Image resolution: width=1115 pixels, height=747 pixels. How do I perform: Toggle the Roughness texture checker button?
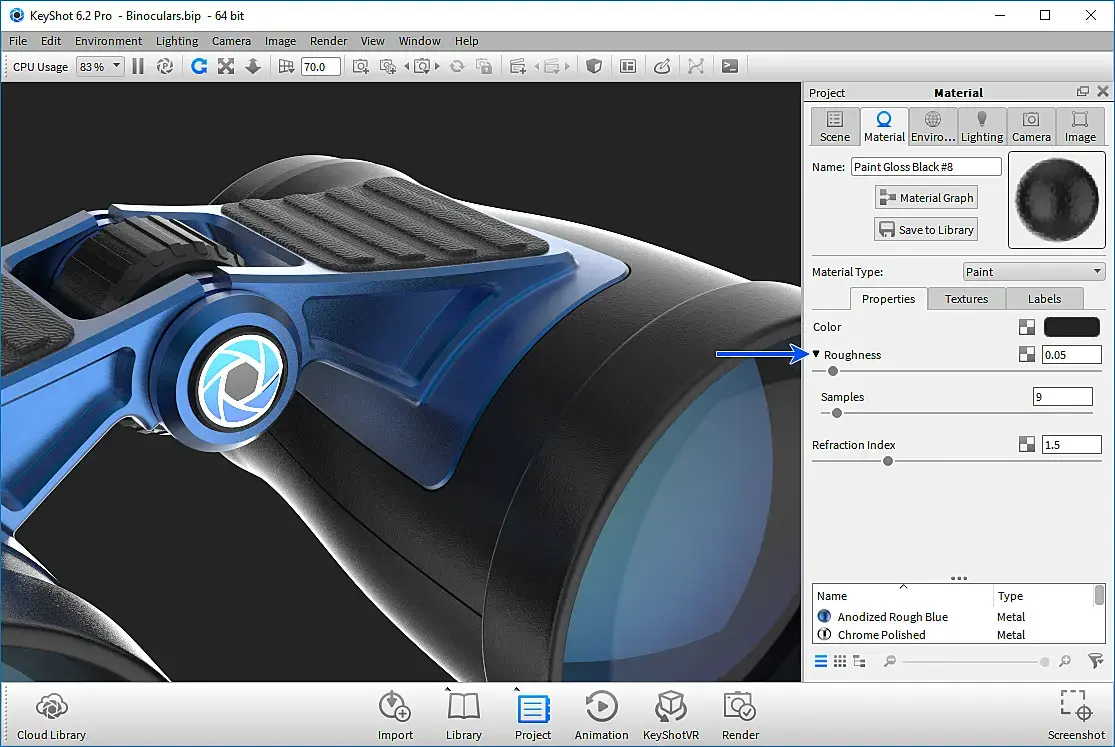click(x=1027, y=355)
